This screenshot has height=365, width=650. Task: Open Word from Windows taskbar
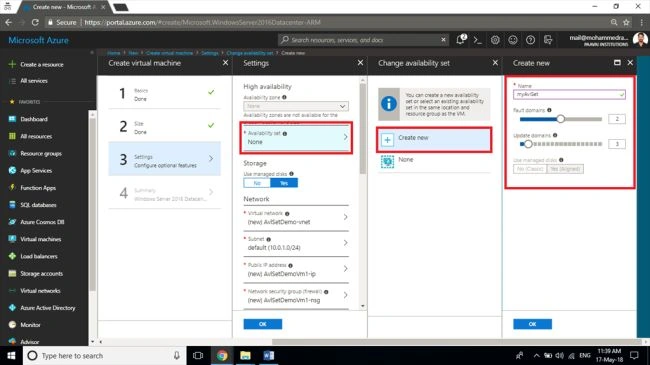tap(269, 355)
